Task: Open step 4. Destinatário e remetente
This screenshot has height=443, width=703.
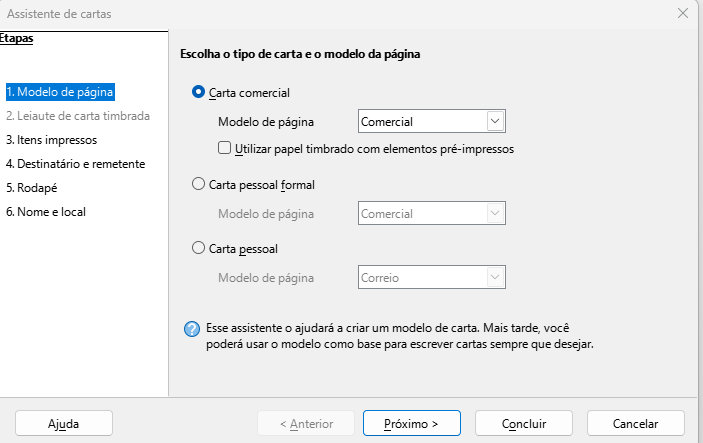Action: point(76,164)
